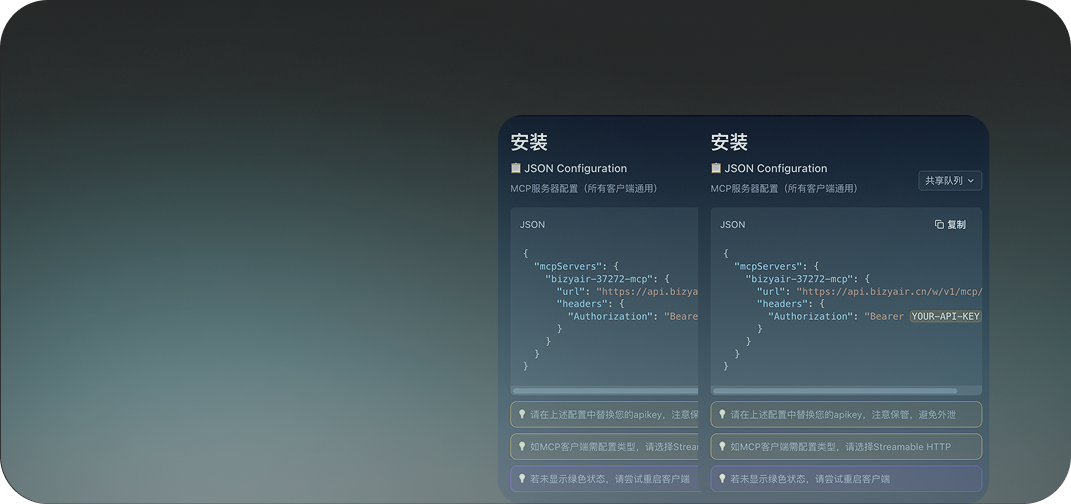The width and height of the screenshot is (1071, 504).
Task: Select the YOUR-API-KEY placeholder in code
Action: 945,316
